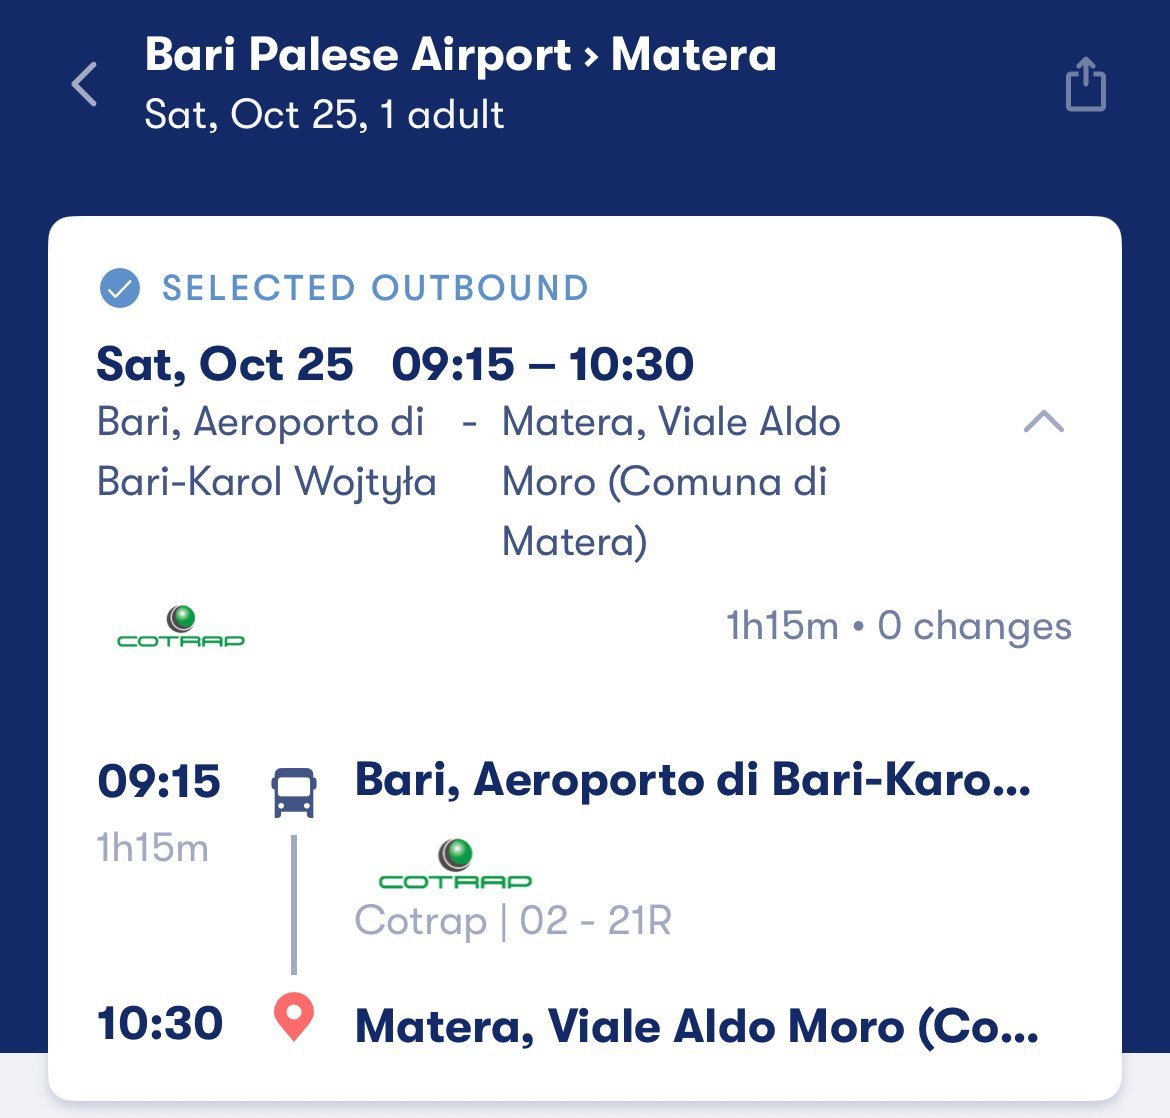Tap the share icon
The width and height of the screenshot is (1170, 1118).
coord(1085,84)
